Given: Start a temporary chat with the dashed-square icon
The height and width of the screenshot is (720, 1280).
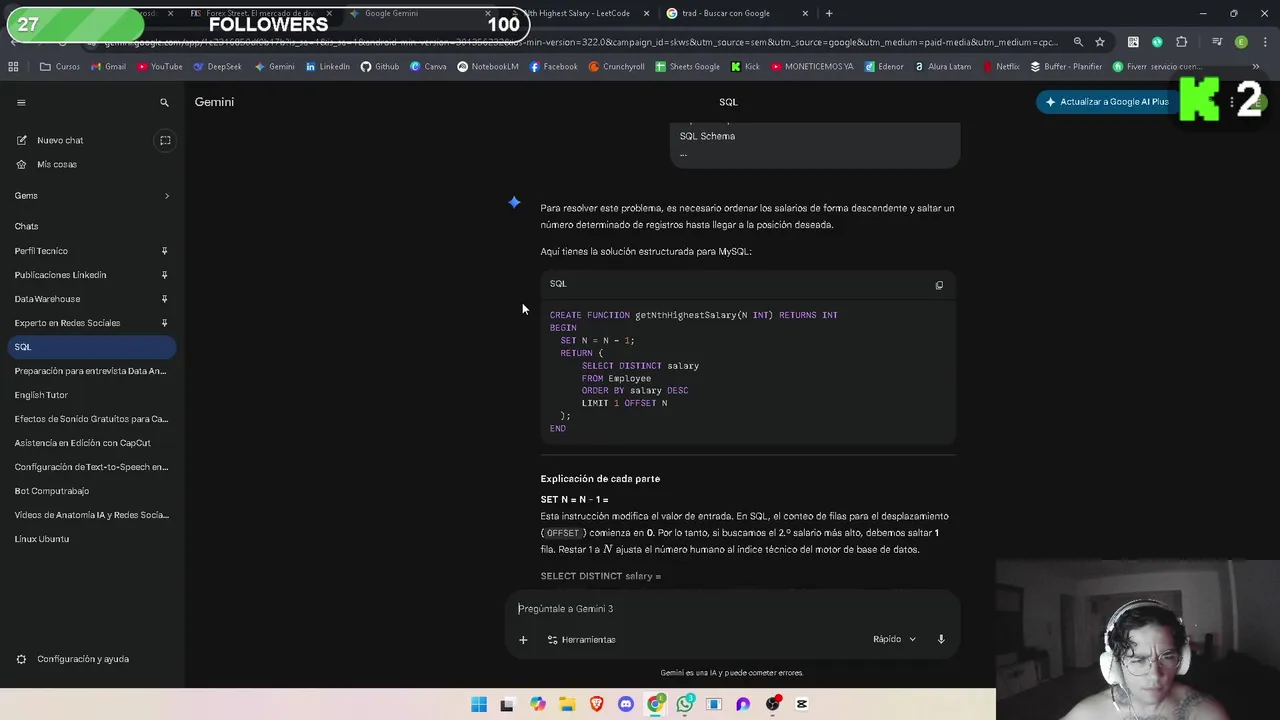Looking at the screenshot, I should (x=165, y=140).
